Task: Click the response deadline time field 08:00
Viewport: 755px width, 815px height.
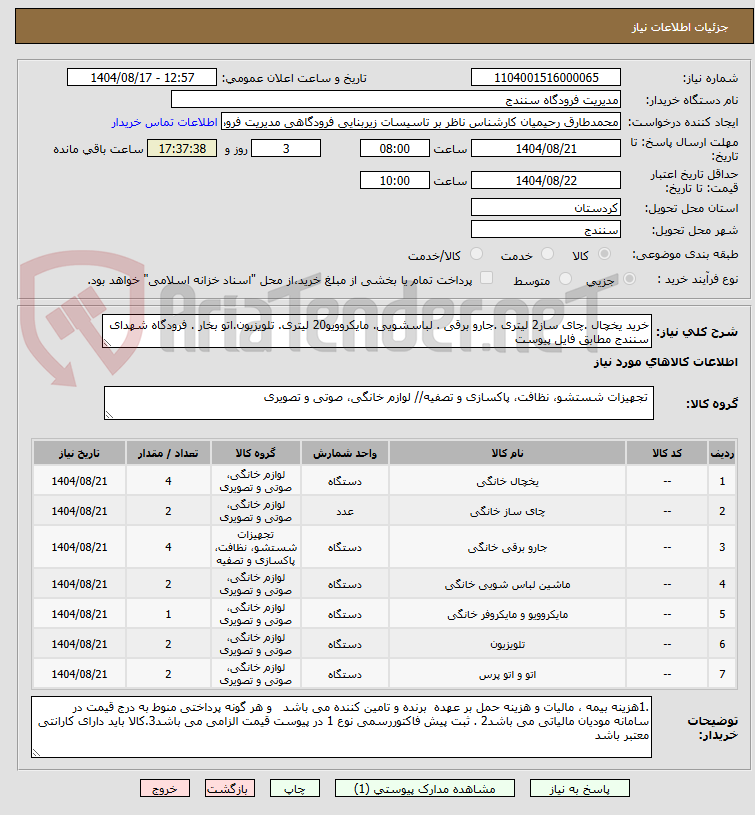Action: coord(394,149)
